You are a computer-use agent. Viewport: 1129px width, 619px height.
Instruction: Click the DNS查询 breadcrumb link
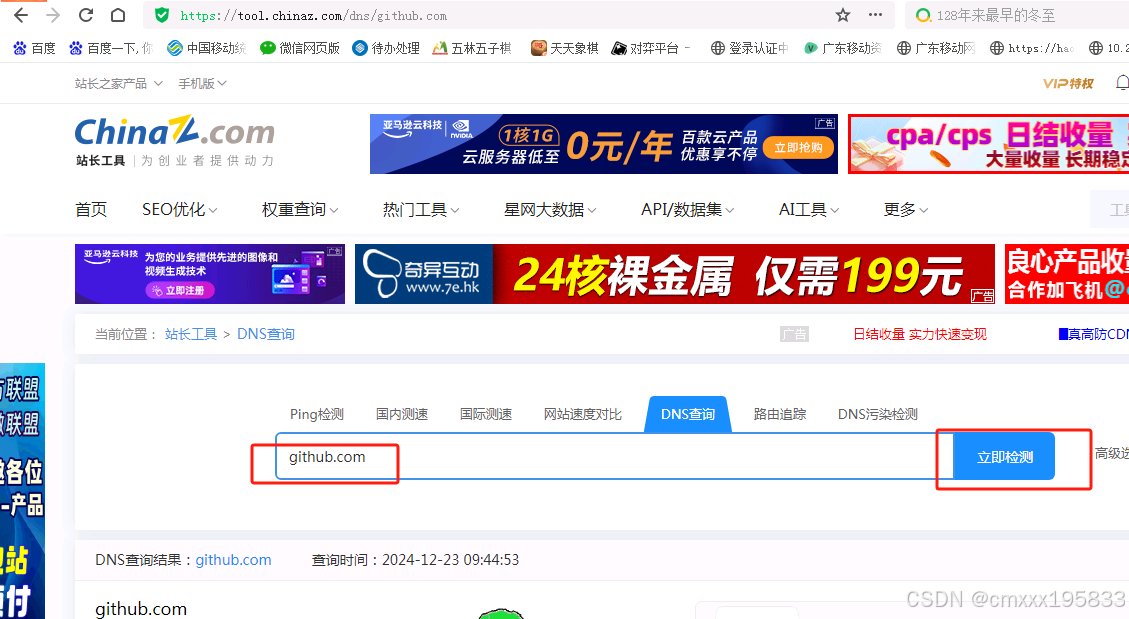tap(266, 334)
